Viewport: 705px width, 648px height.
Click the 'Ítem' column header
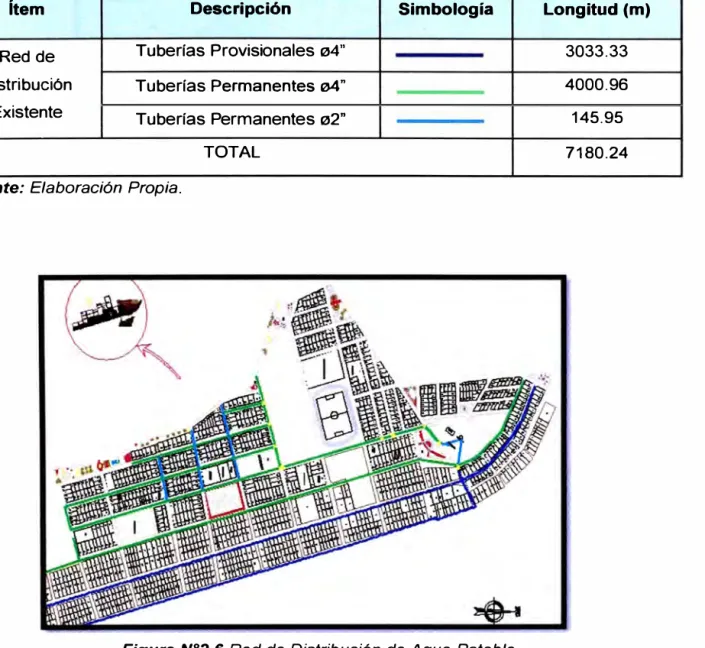click(27, 9)
